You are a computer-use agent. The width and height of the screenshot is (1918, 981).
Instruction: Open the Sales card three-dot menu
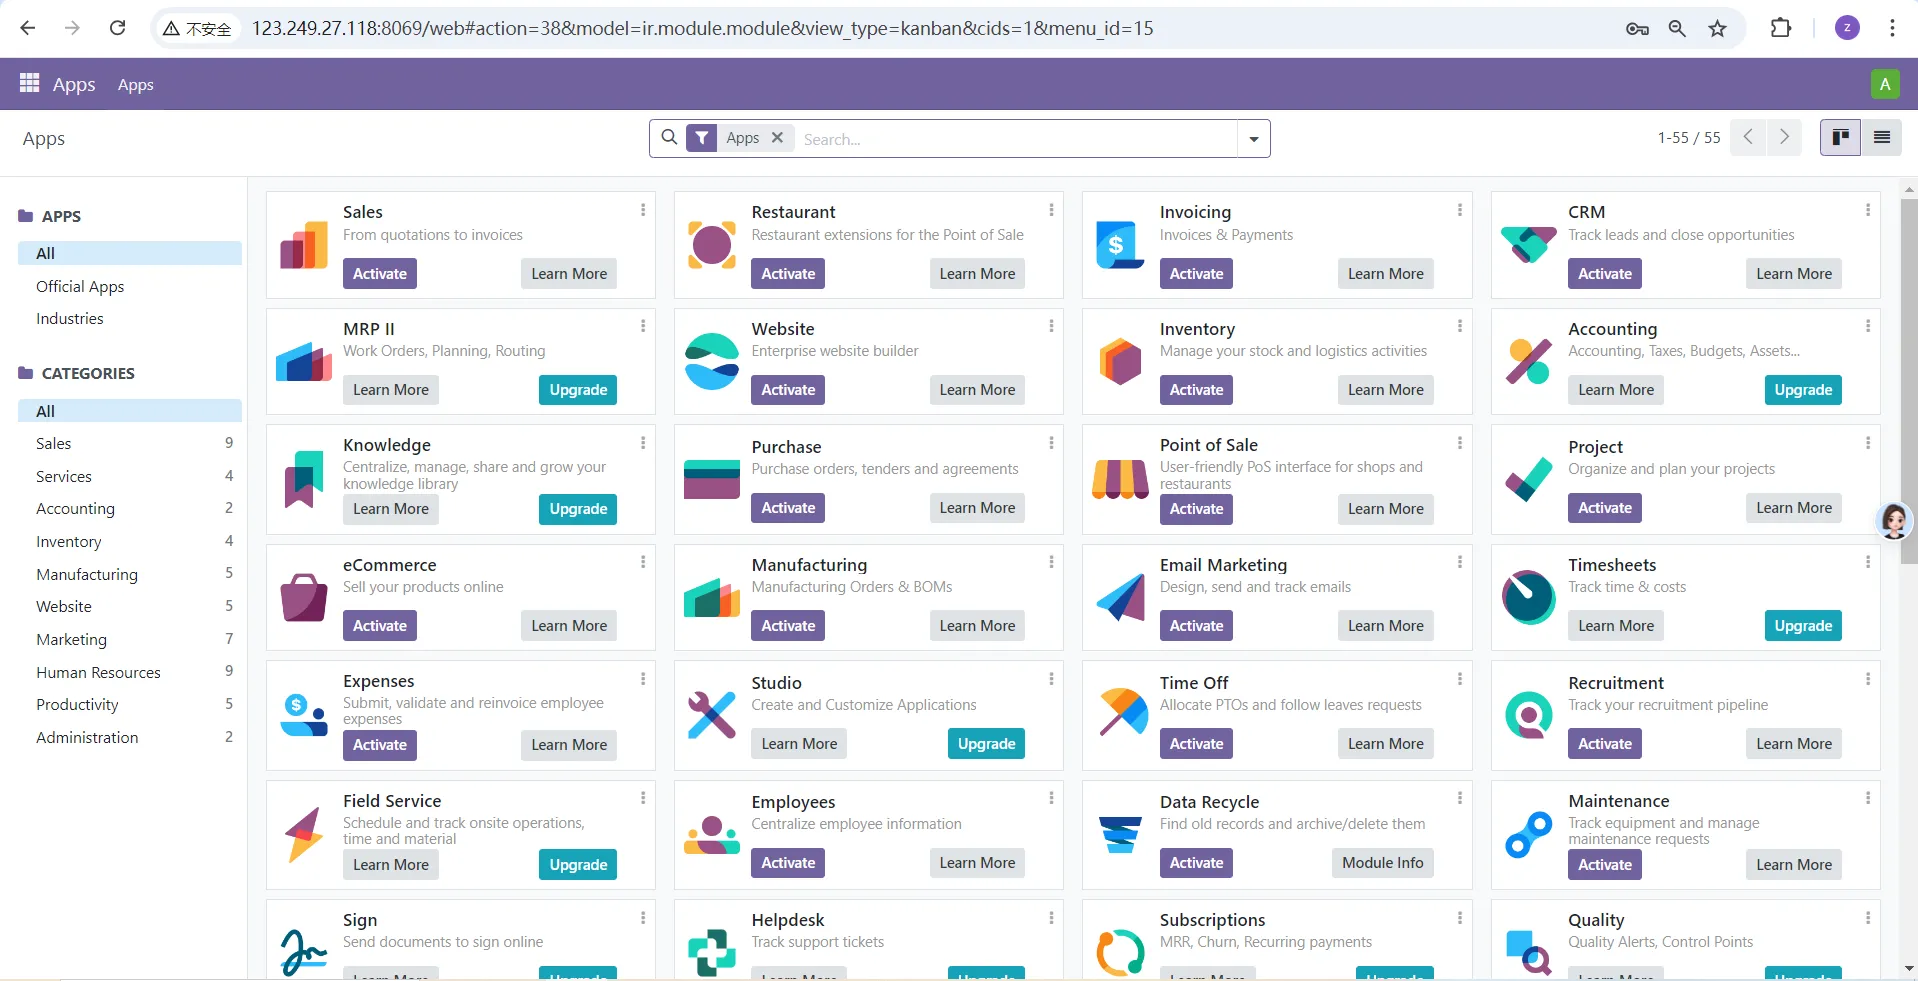pyautogui.click(x=643, y=210)
